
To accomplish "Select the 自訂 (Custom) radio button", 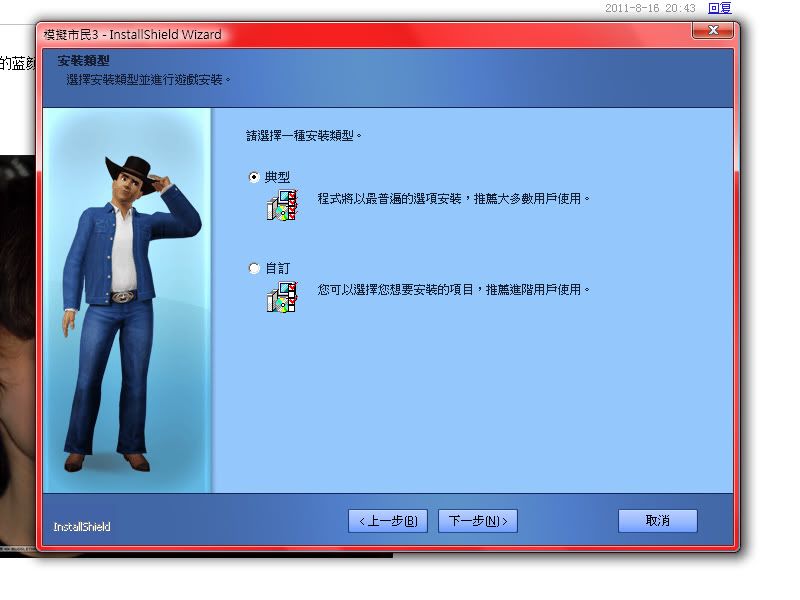I will coord(254,268).
